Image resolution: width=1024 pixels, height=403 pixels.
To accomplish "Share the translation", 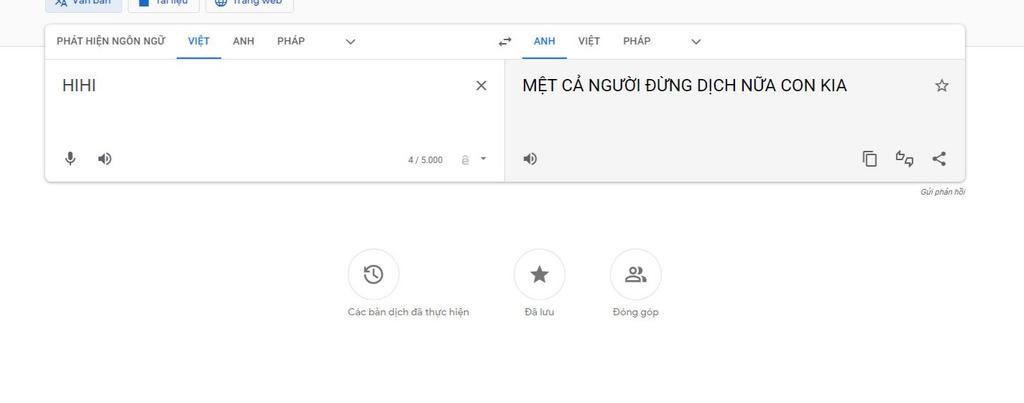I will [x=939, y=159].
